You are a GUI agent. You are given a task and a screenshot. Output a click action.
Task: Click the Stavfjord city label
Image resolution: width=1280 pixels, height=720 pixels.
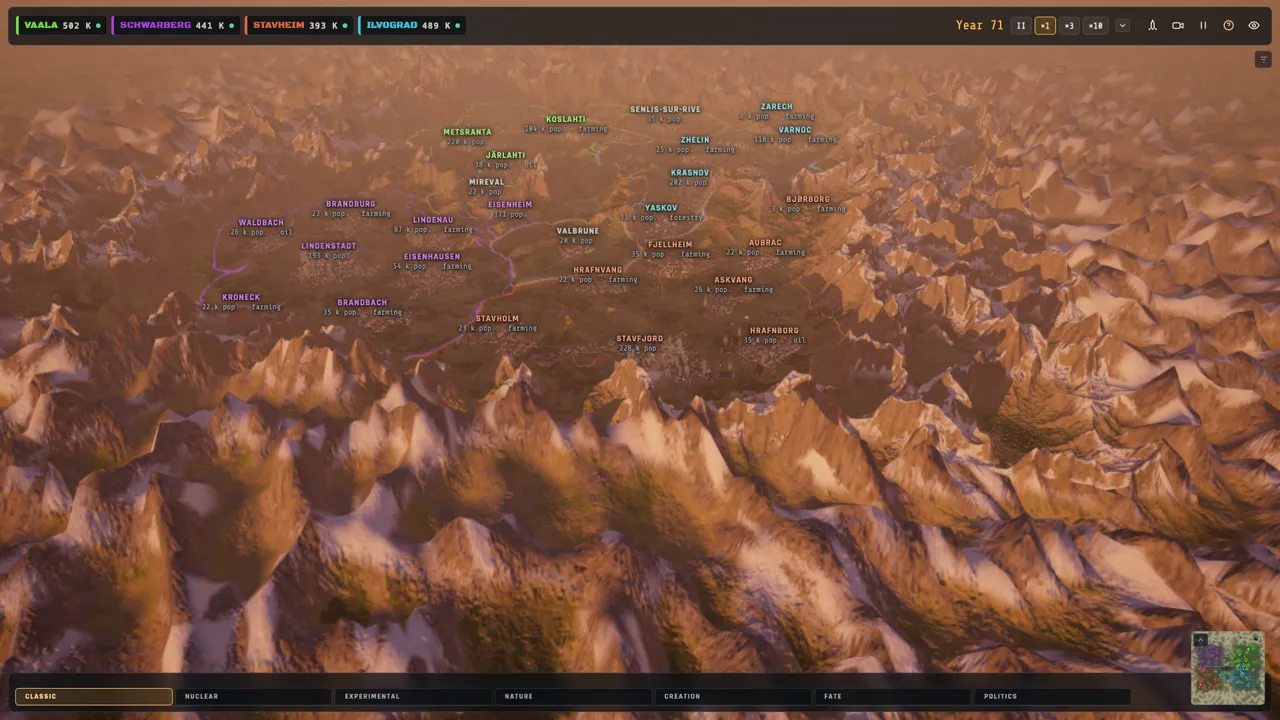640,339
